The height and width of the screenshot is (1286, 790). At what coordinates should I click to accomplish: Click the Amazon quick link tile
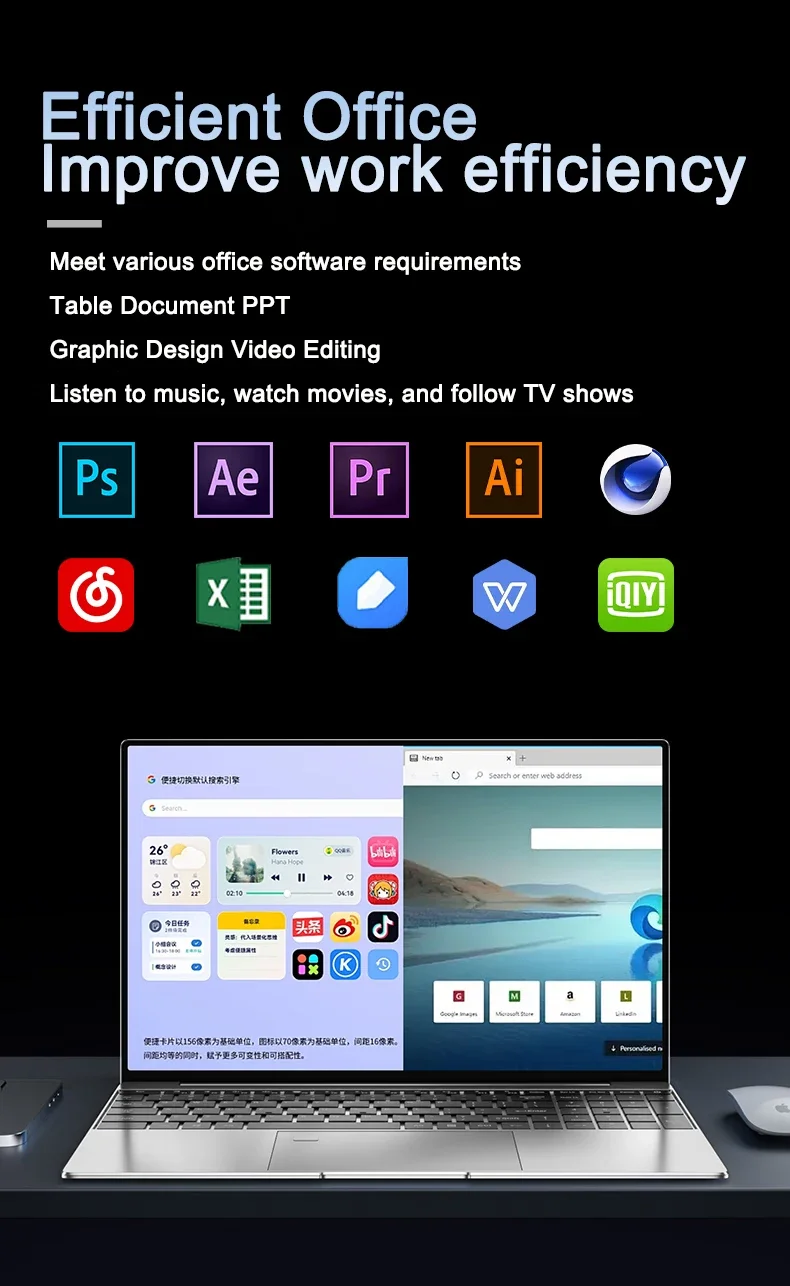click(x=570, y=1001)
